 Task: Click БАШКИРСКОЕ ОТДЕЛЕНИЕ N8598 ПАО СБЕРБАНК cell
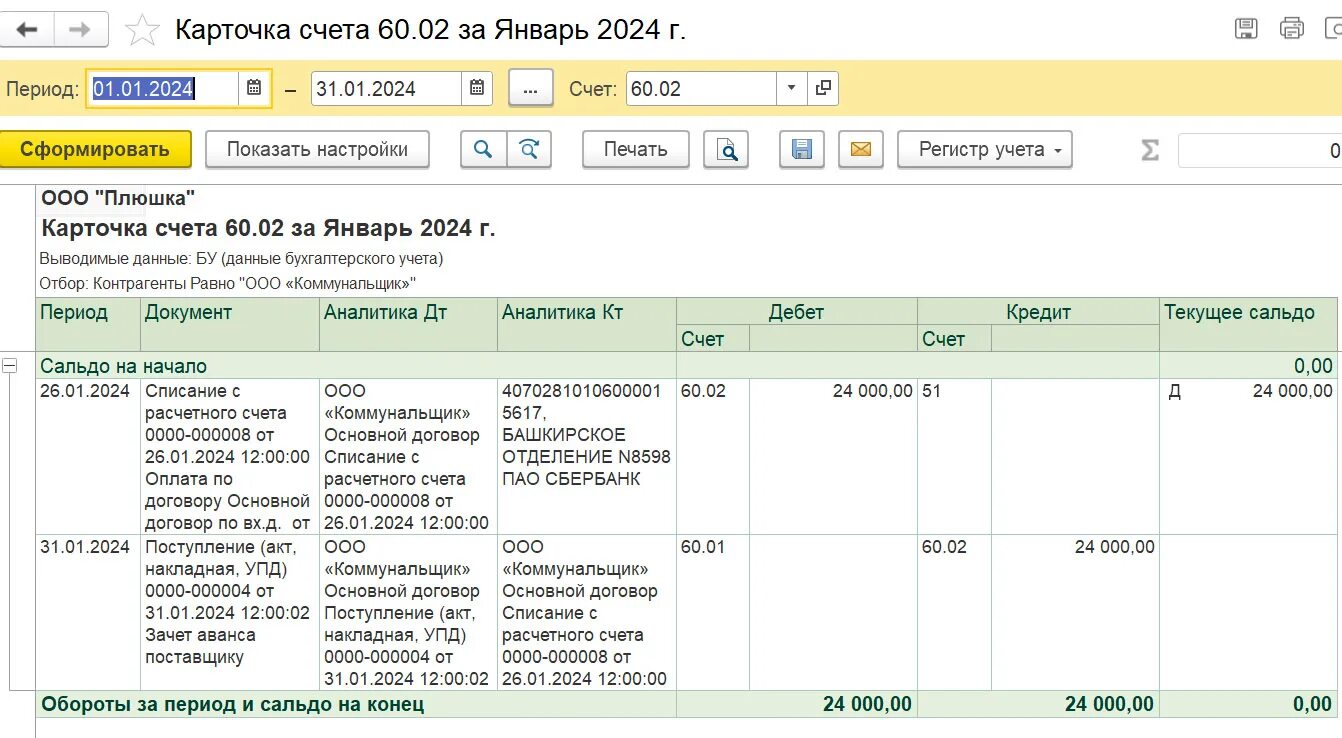click(587, 457)
